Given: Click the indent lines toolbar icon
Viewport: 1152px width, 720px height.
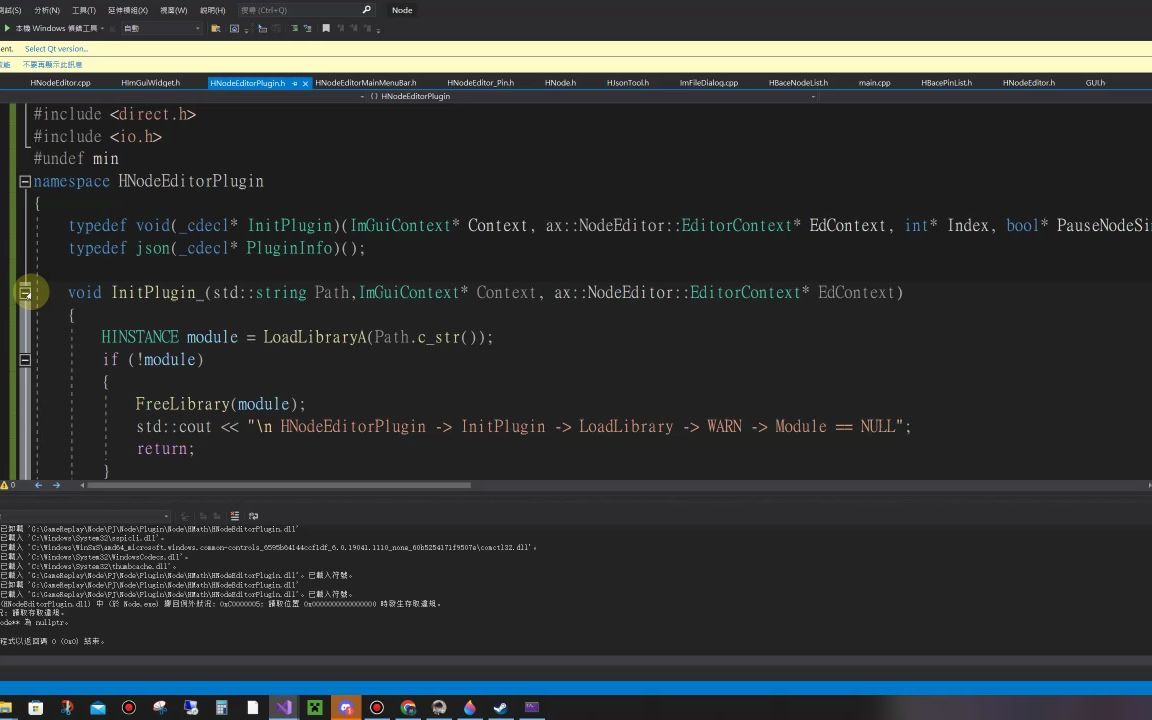Looking at the screenshot, I should coord(262,29).
